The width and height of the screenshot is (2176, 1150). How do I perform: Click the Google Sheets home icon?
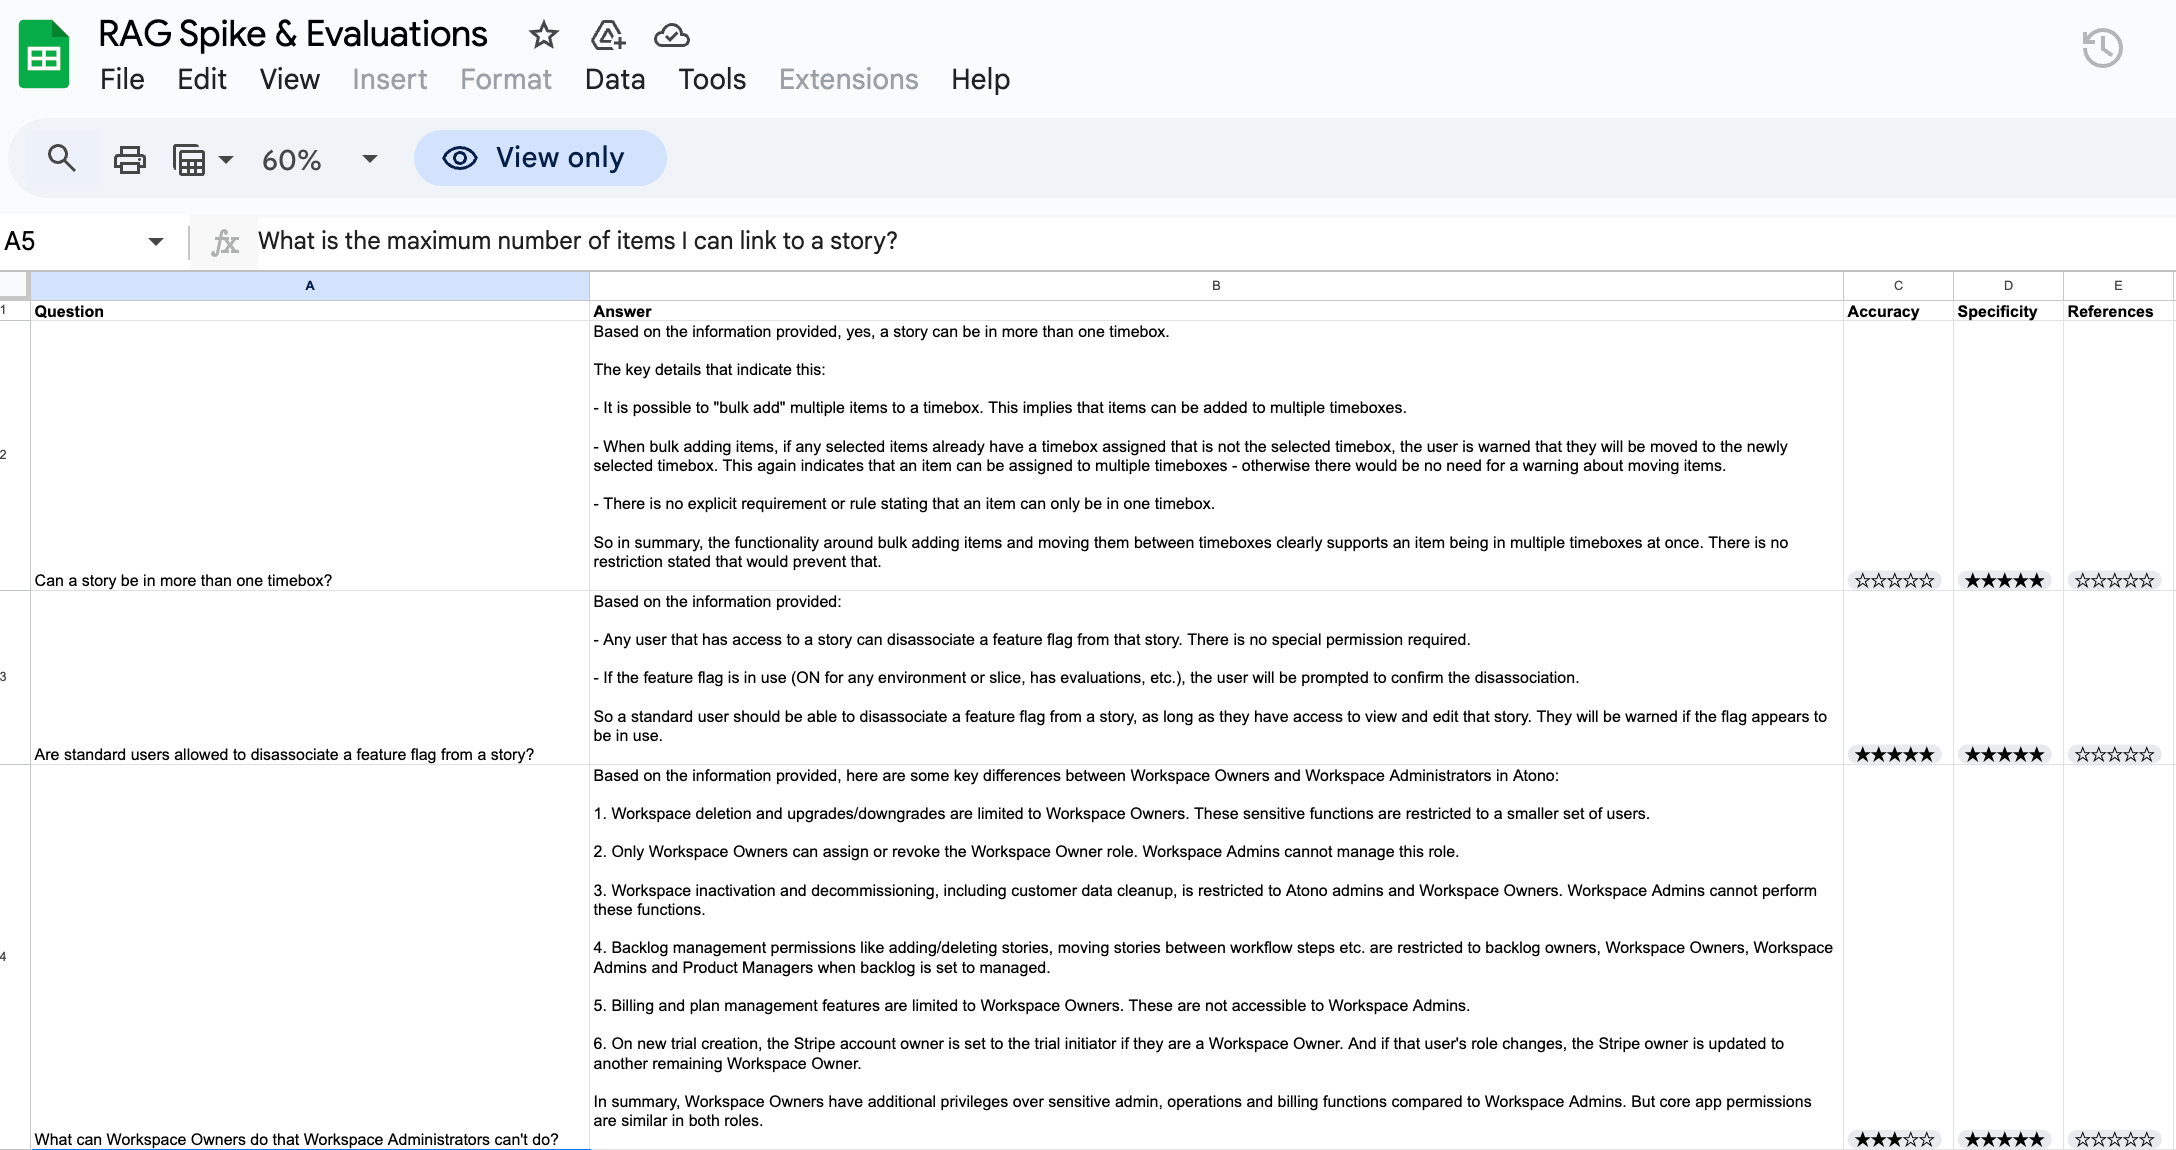click(44, 55)
